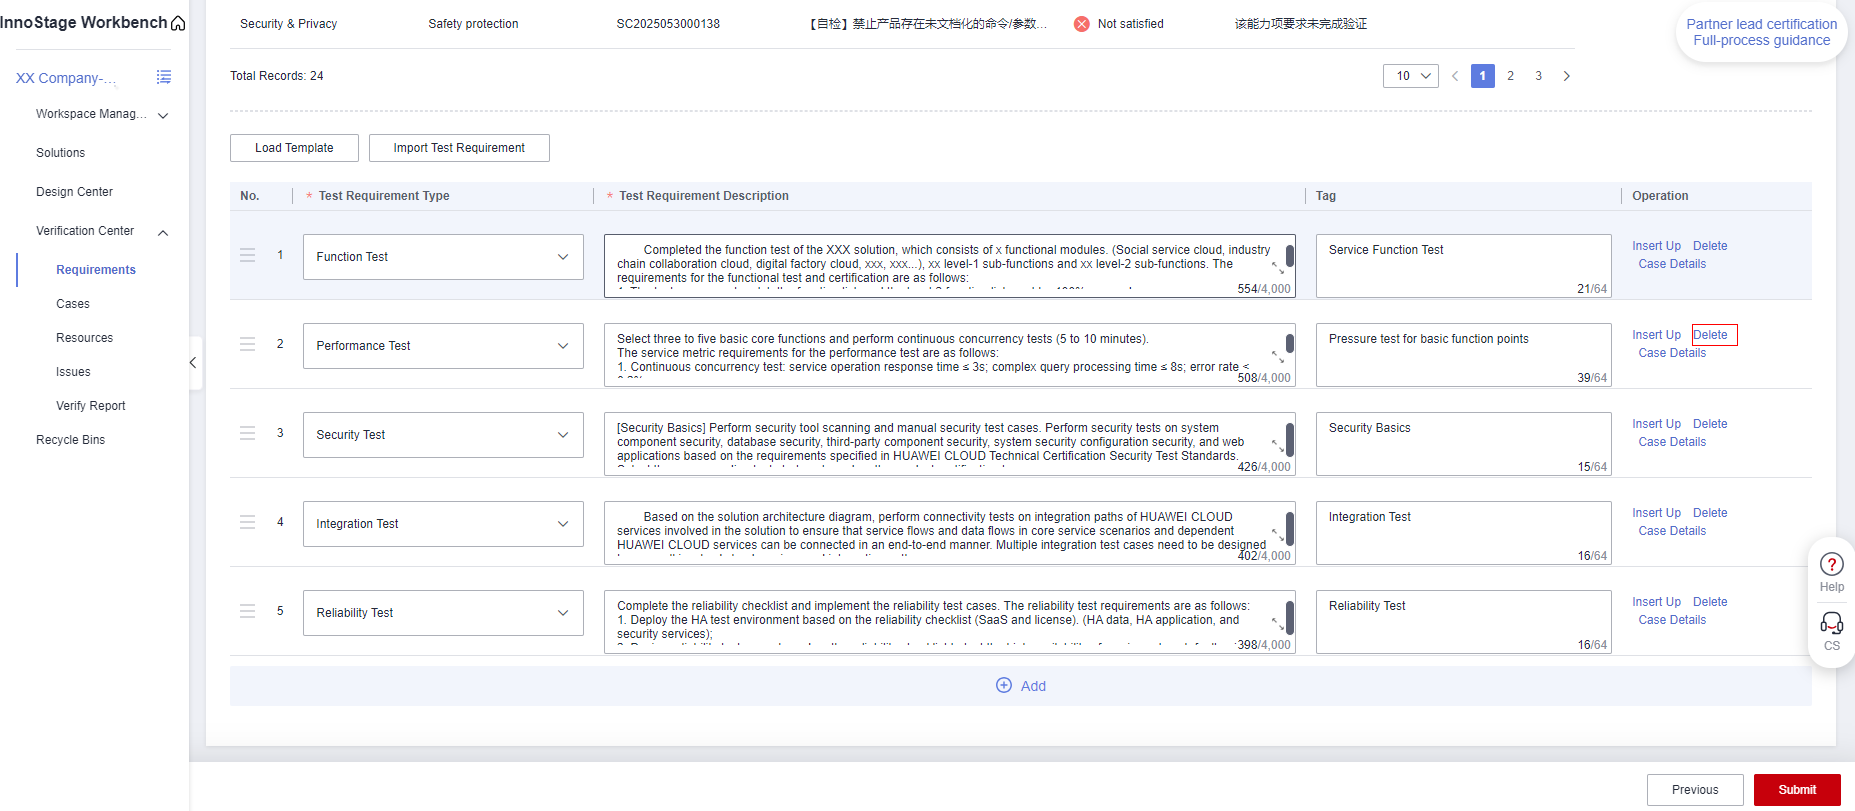Viewport: 1855px width, 811px height.
Task: Go to the next page arrow
Action: pos(1567,76)
